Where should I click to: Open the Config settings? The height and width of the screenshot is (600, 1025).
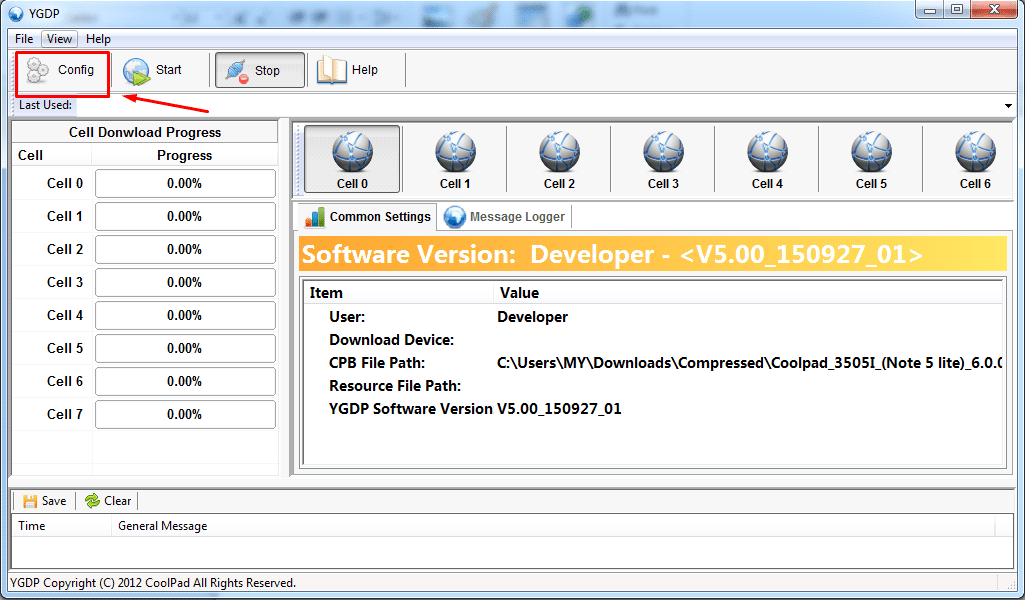[61, 70]
